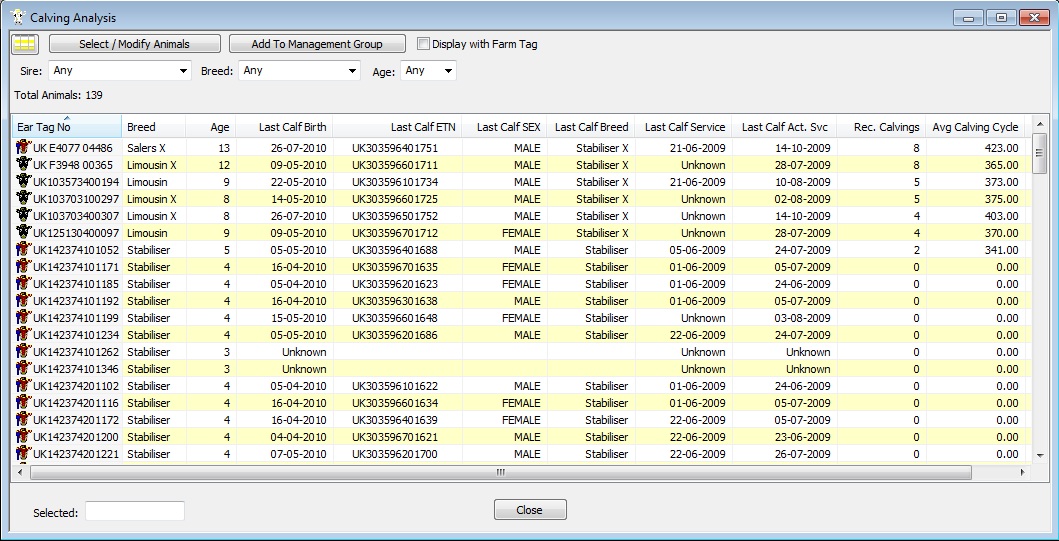Click the Selected input field
1059x541 pixels.
coord(134,511)
